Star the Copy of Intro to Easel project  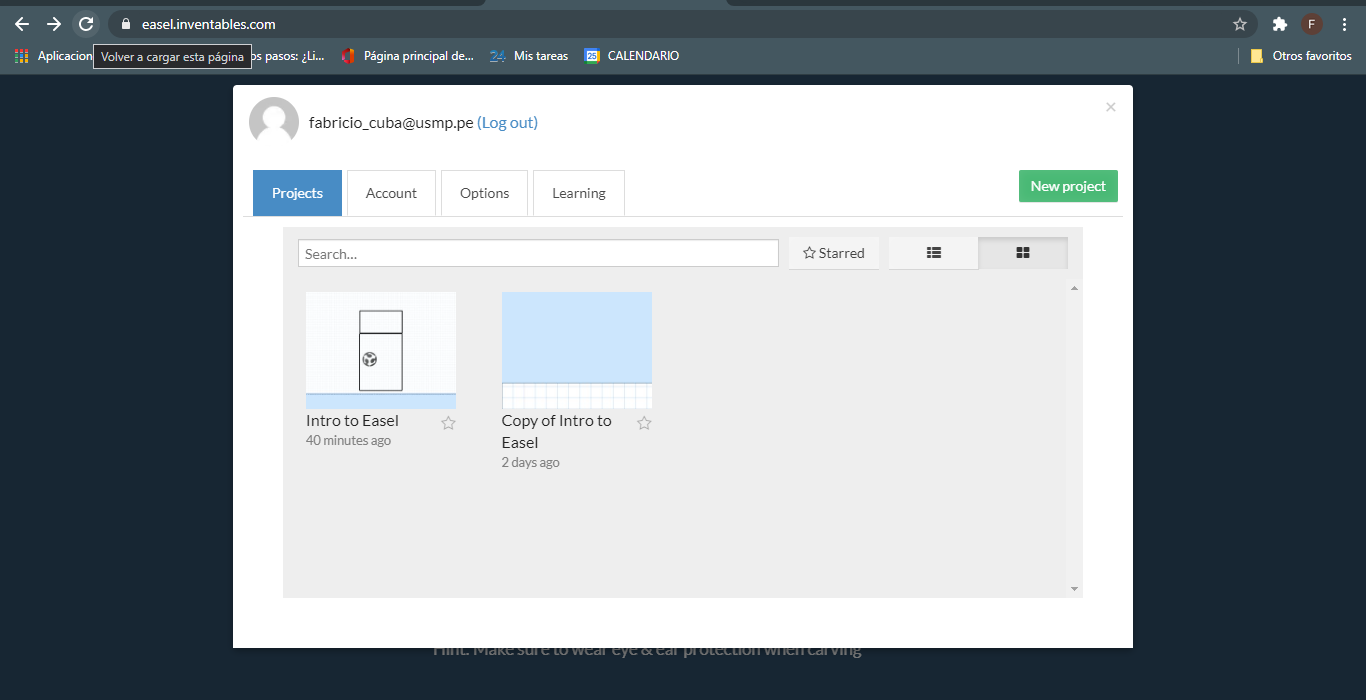coord(644,423)
